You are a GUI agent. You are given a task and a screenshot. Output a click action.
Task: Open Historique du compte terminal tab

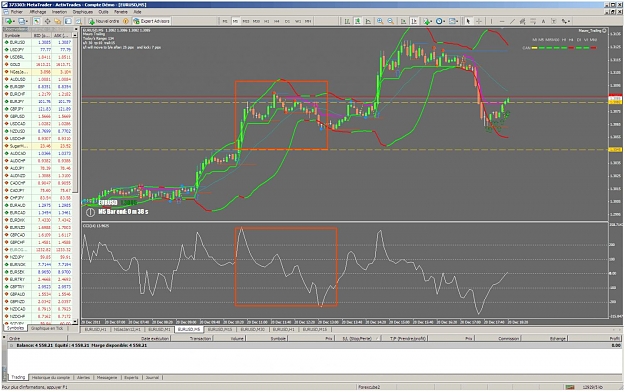point(51,377)
